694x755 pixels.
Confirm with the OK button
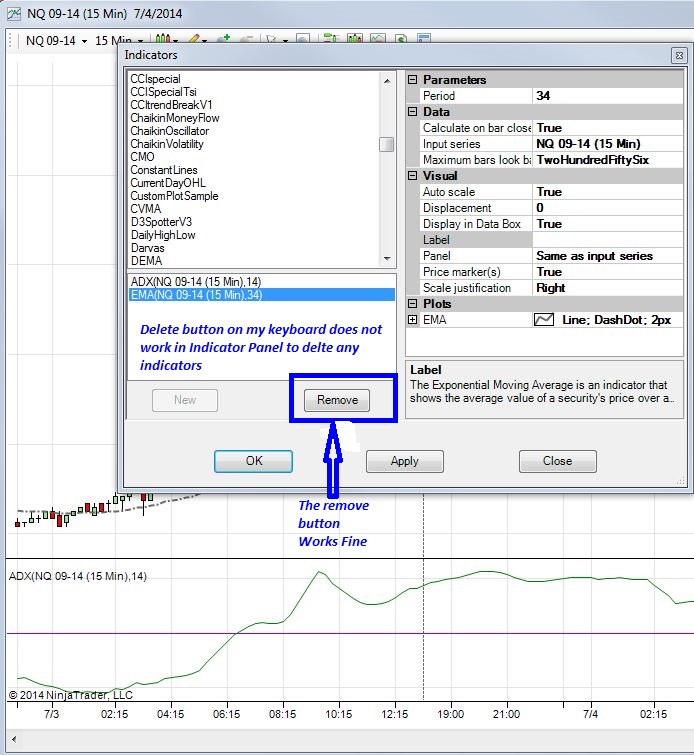[253, 461]
